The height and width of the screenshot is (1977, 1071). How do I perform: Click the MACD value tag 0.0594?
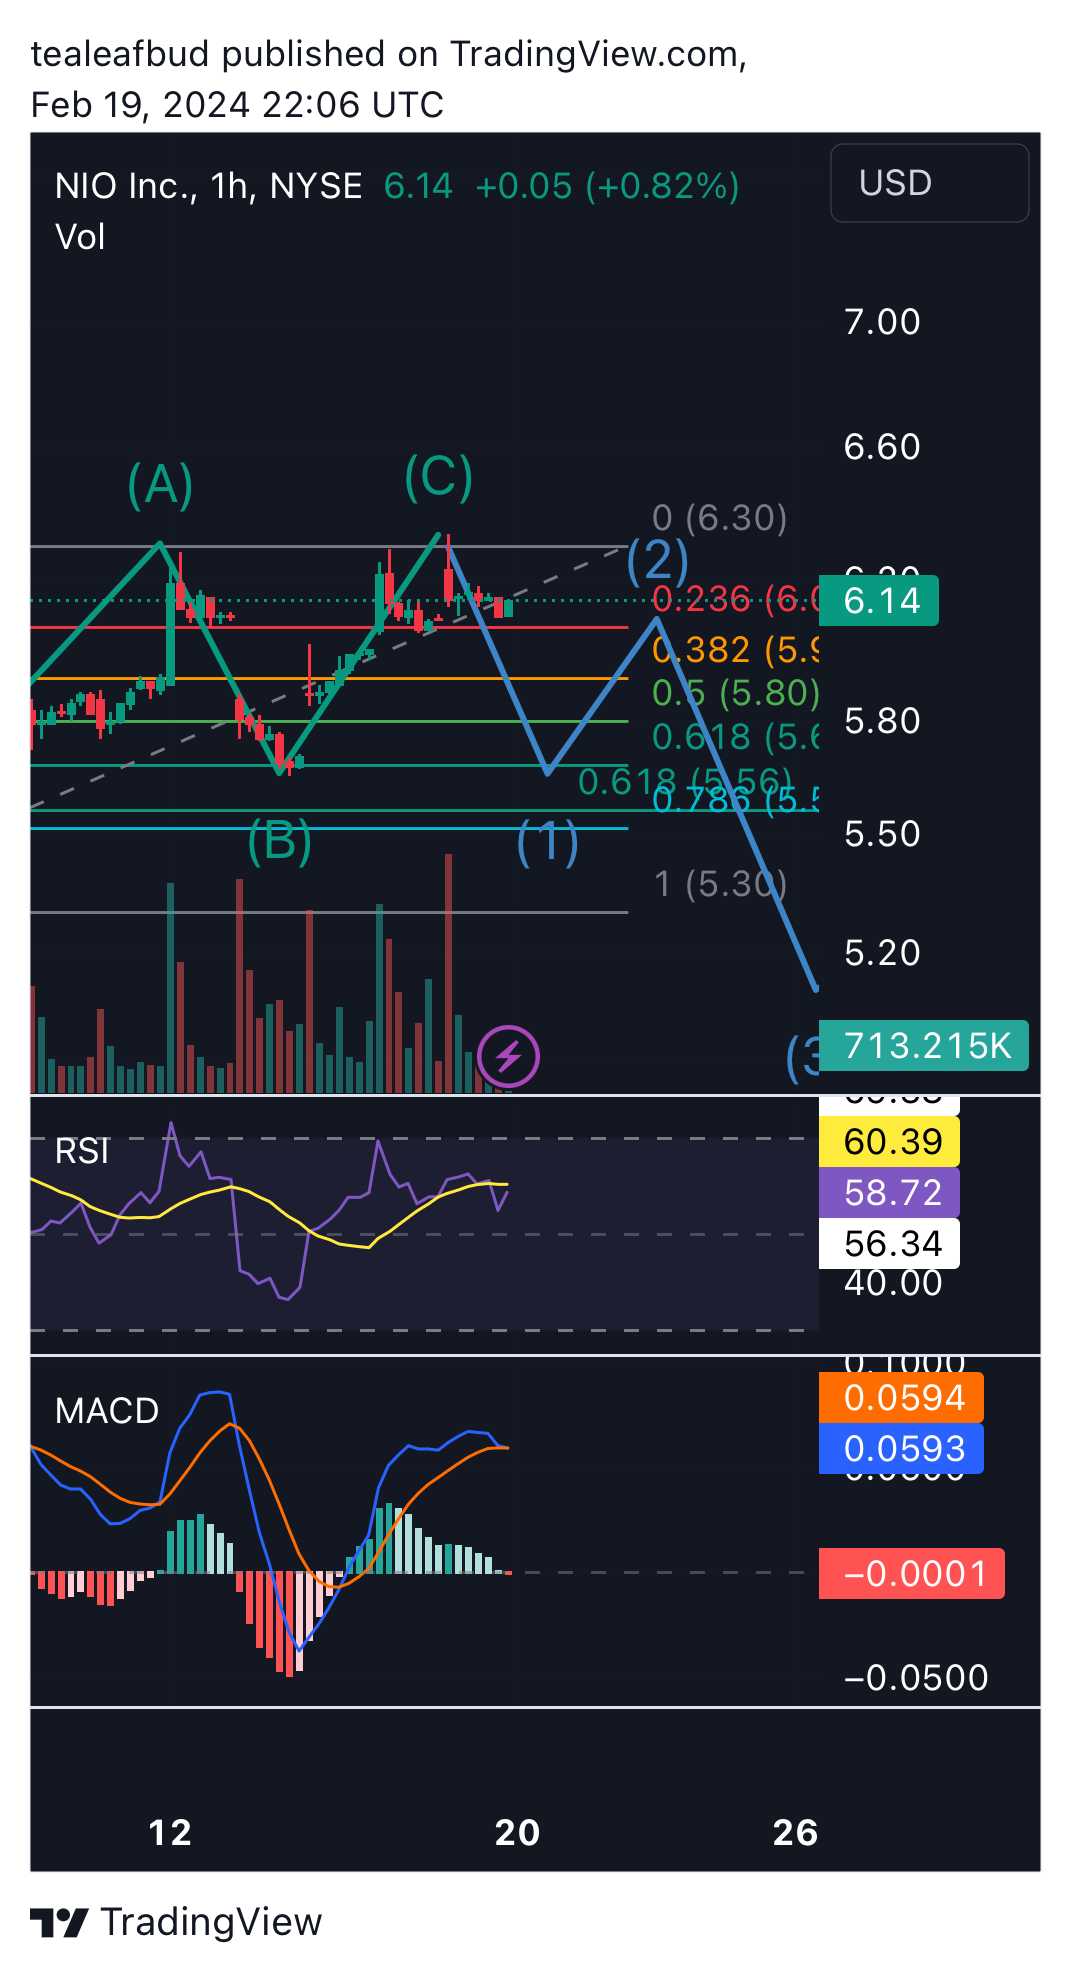pyautogui.click(x=901, y=1397)
